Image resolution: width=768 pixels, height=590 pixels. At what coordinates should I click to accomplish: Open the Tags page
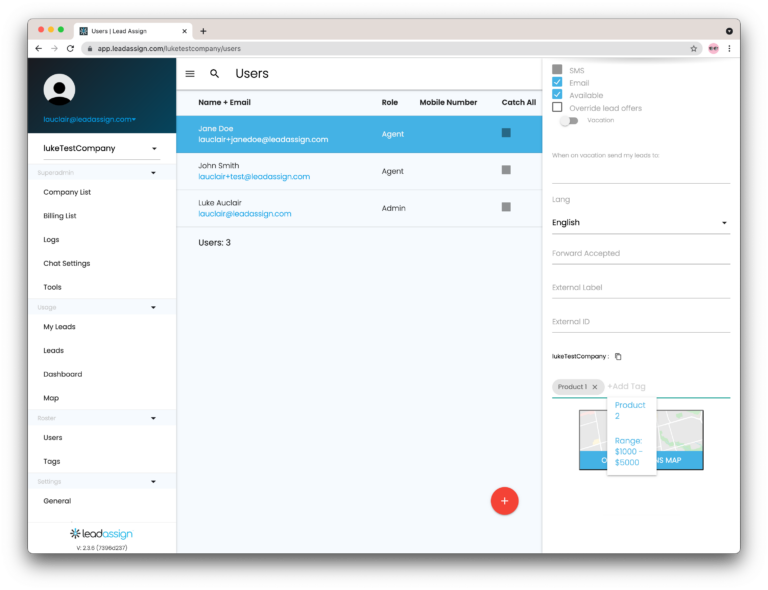tap(51, 461)
